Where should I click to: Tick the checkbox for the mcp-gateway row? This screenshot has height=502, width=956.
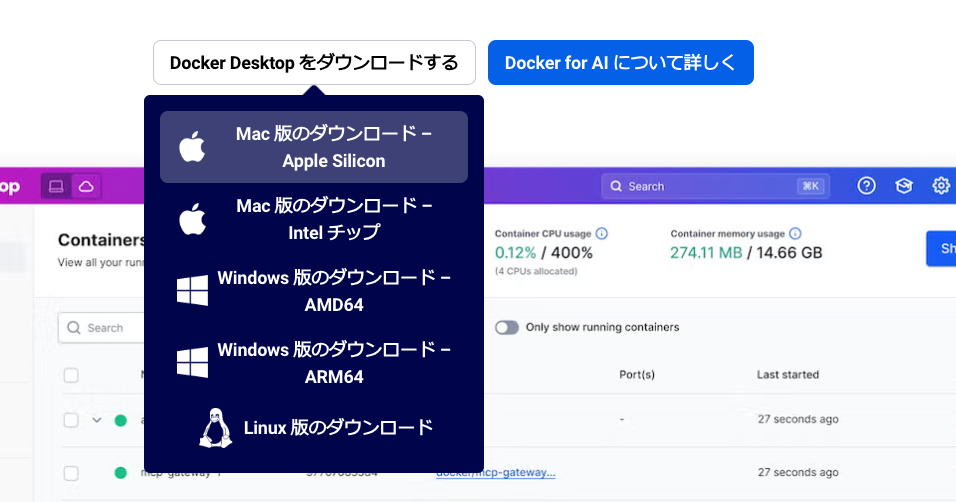click(71, 473)
